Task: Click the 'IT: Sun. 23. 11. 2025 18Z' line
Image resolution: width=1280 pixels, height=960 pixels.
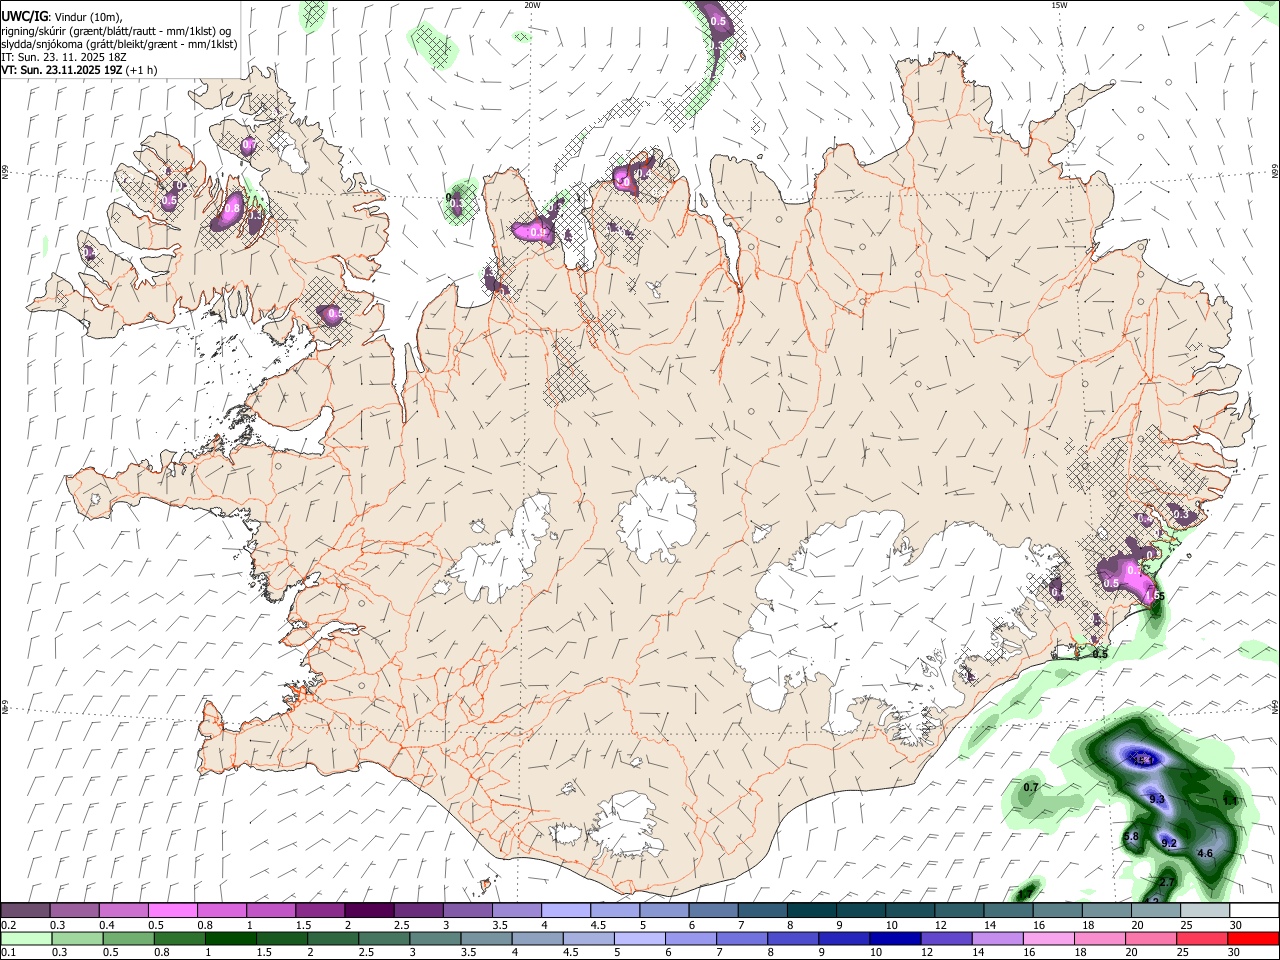Action: tap(63, 57)
